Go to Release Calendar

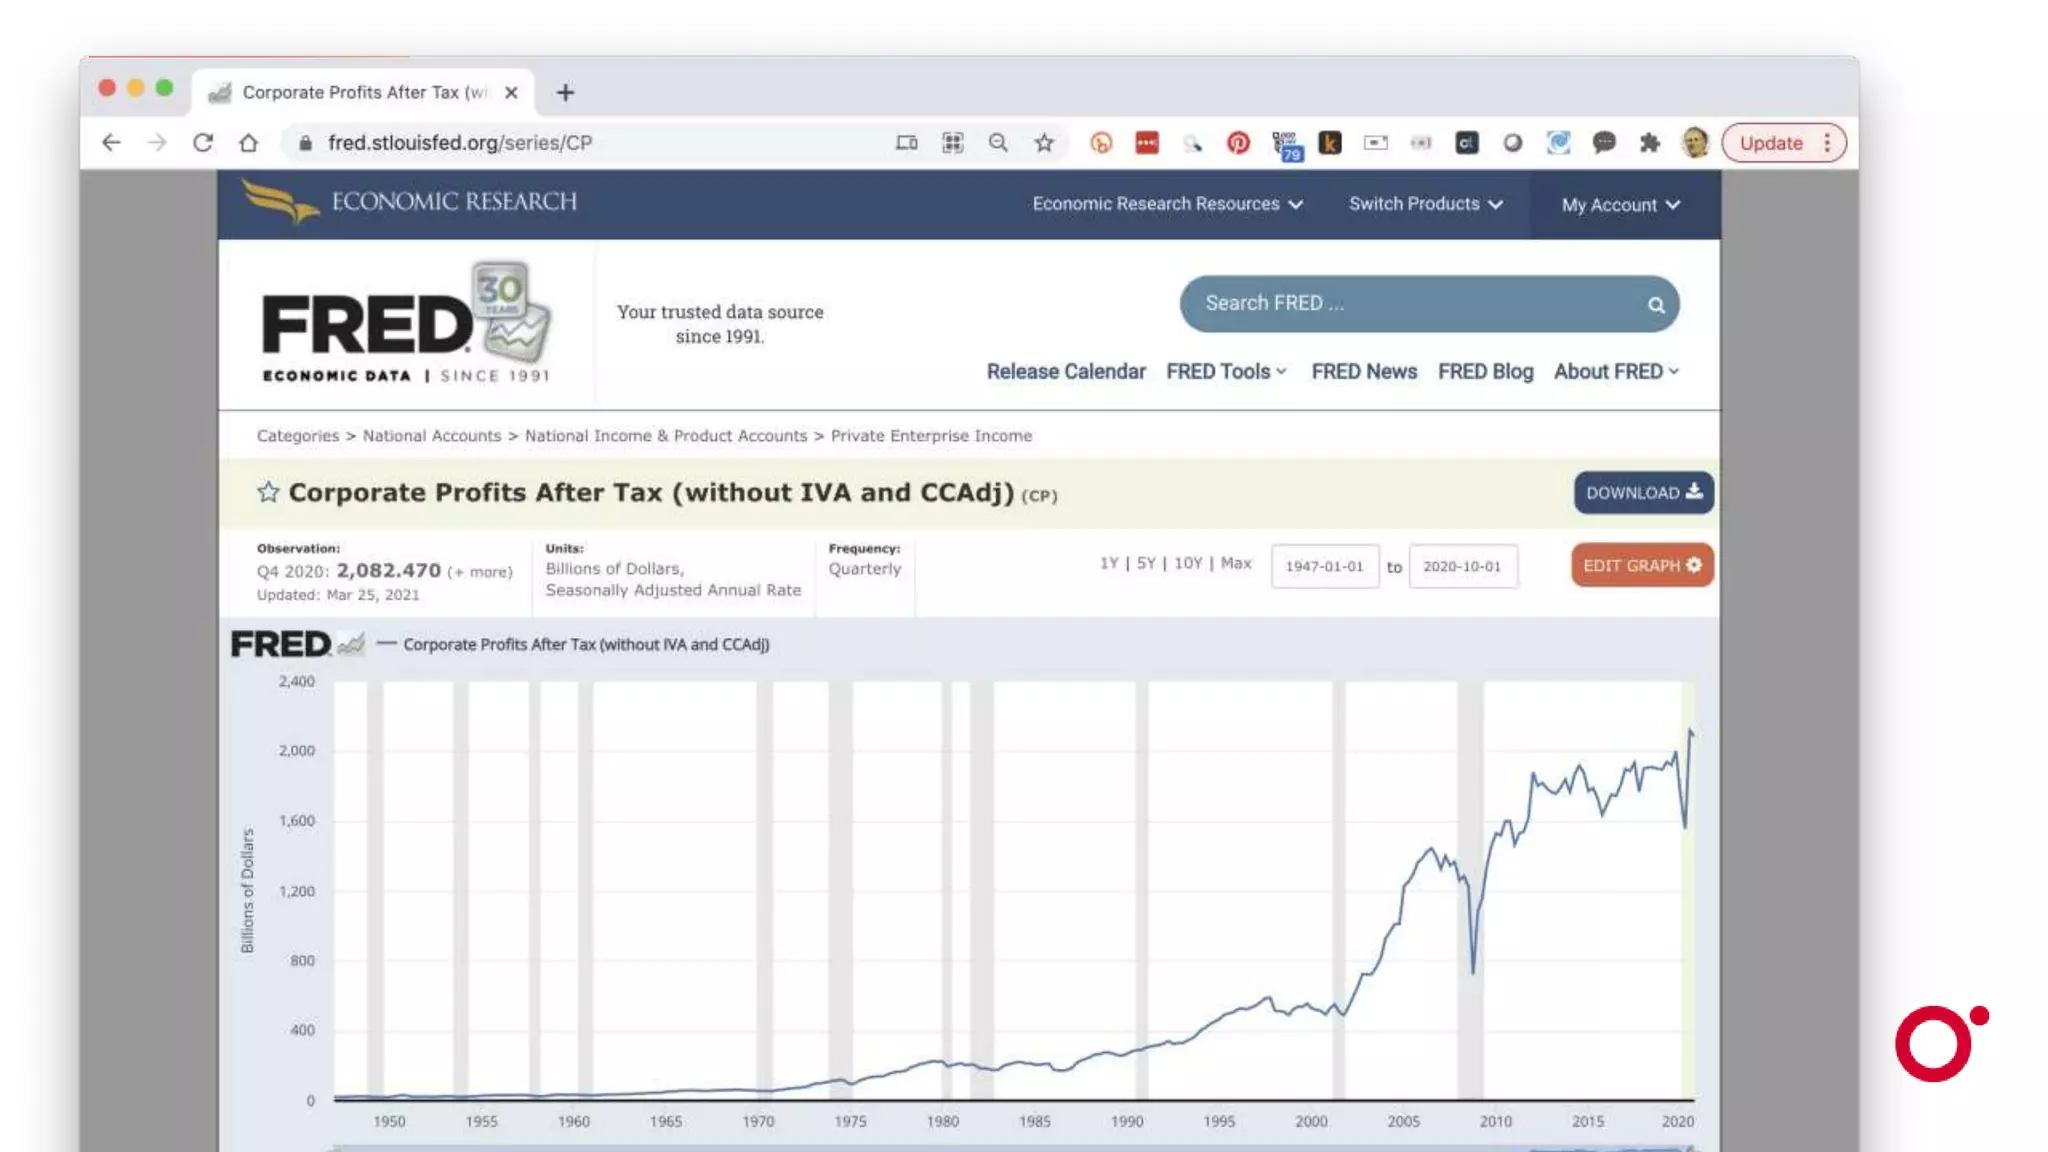point(1065,372)
